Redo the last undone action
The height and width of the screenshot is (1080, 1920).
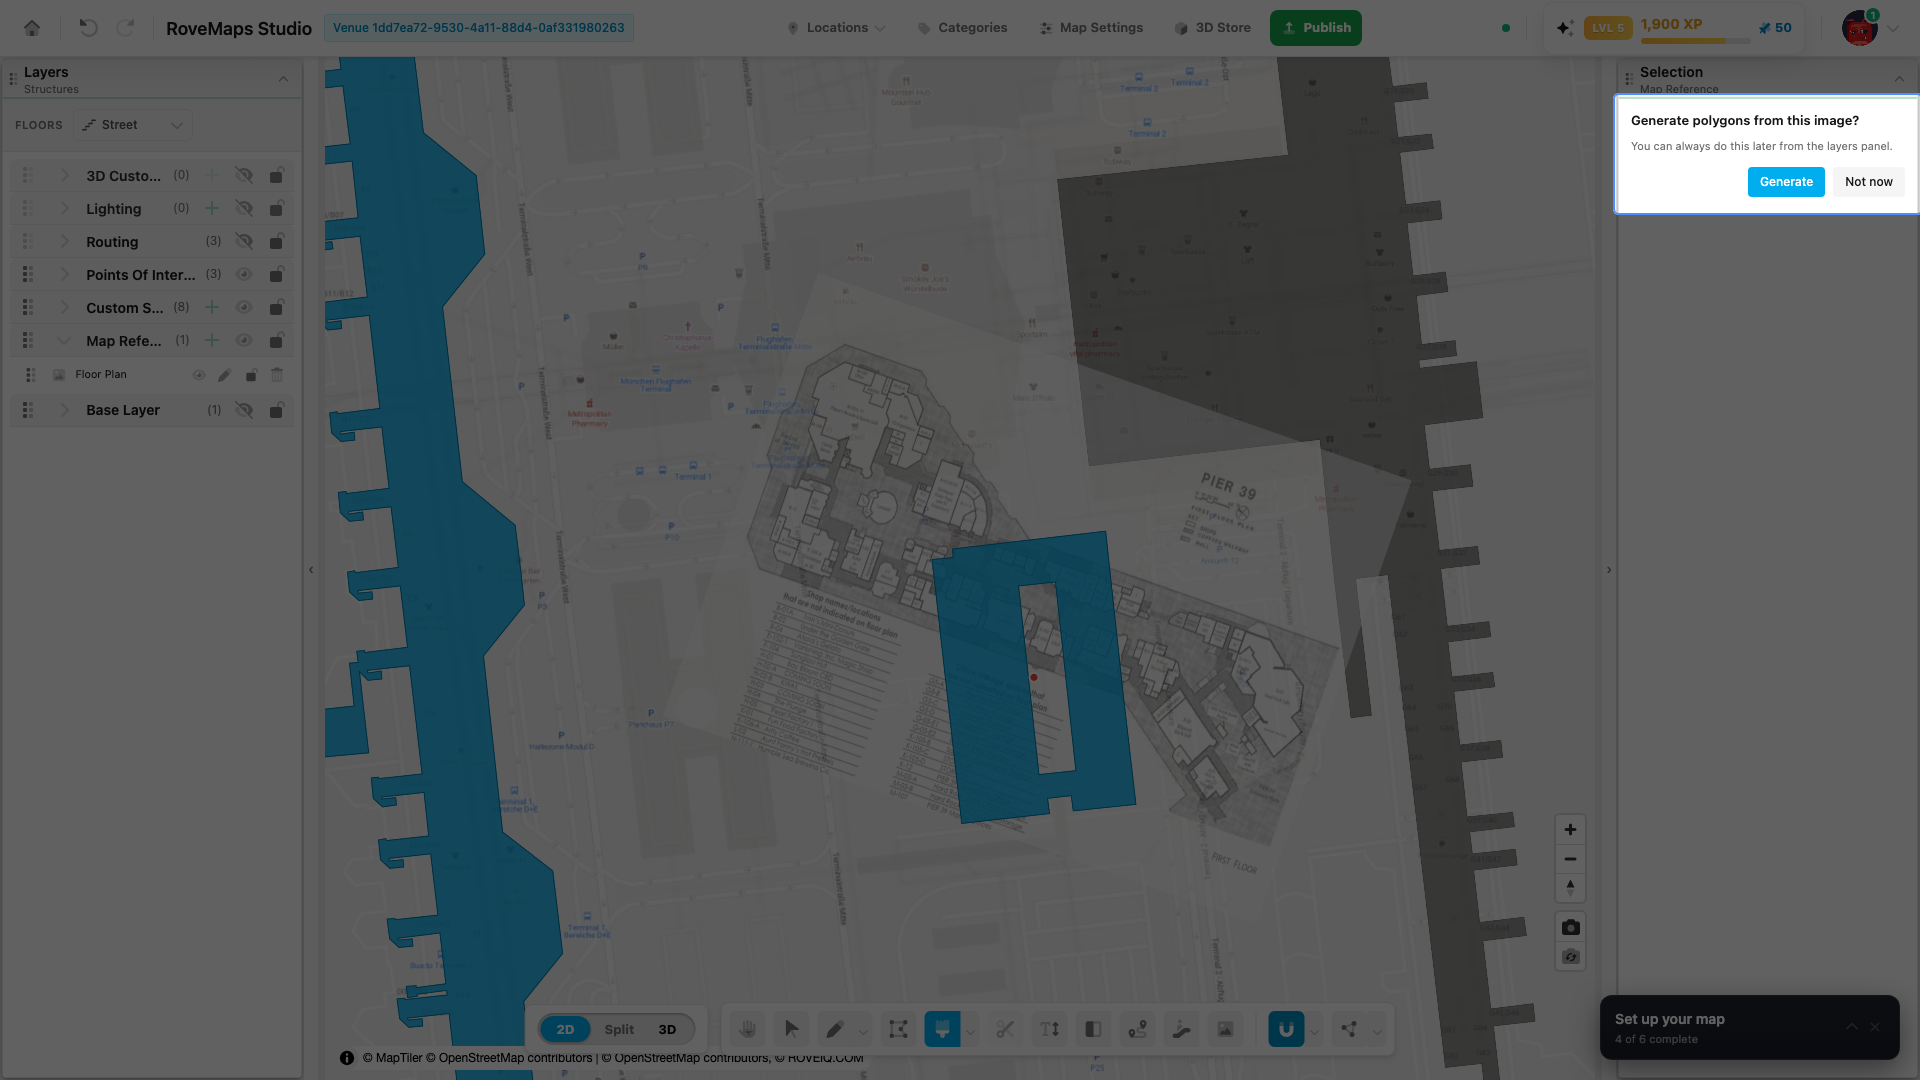coord(125,28)
